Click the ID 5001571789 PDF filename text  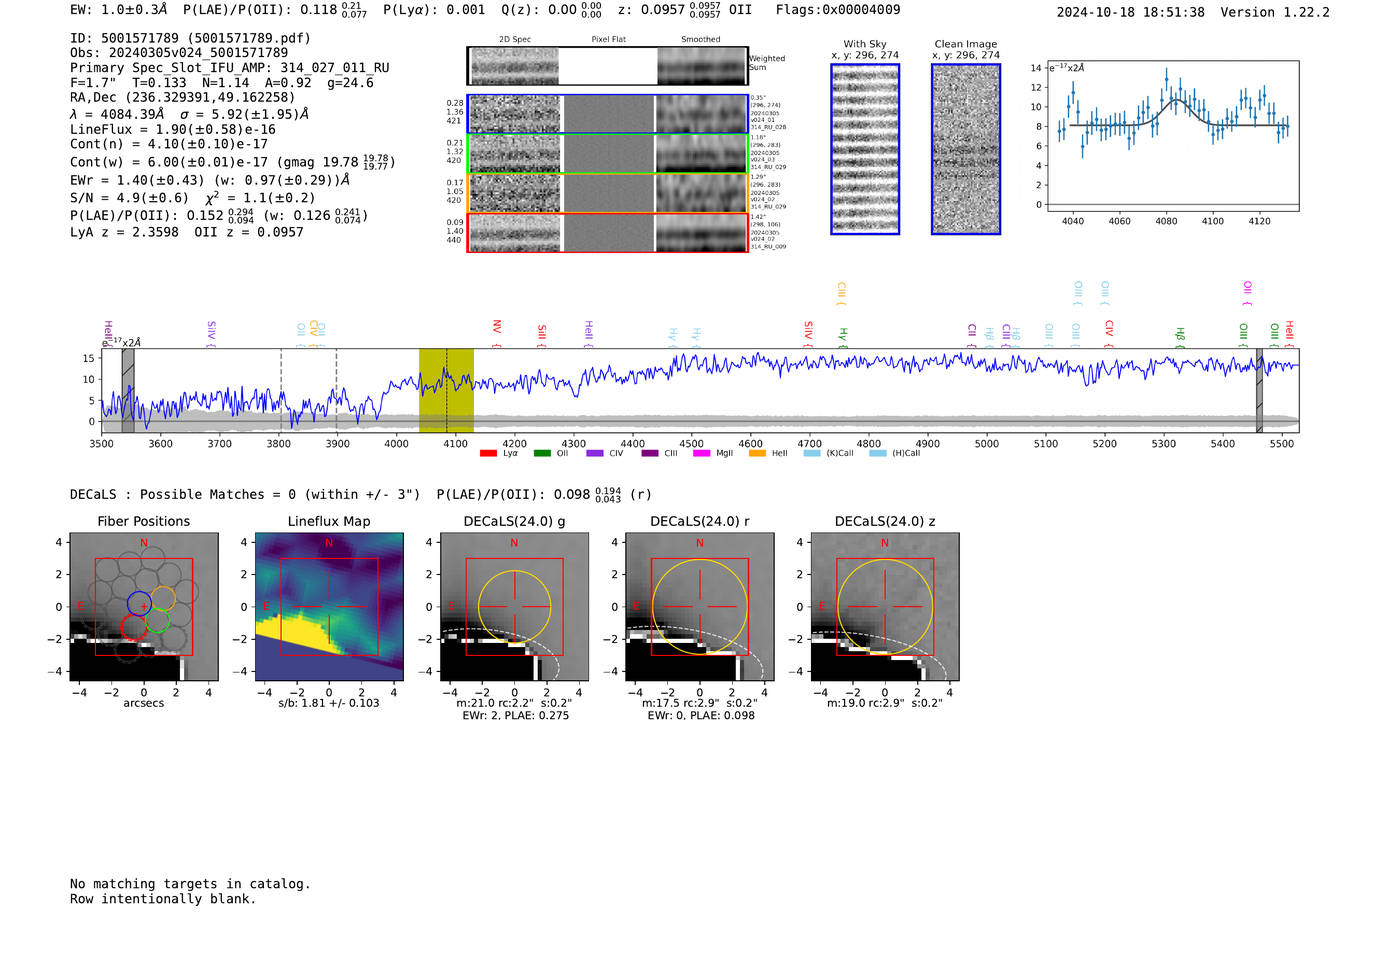point(190,38)
